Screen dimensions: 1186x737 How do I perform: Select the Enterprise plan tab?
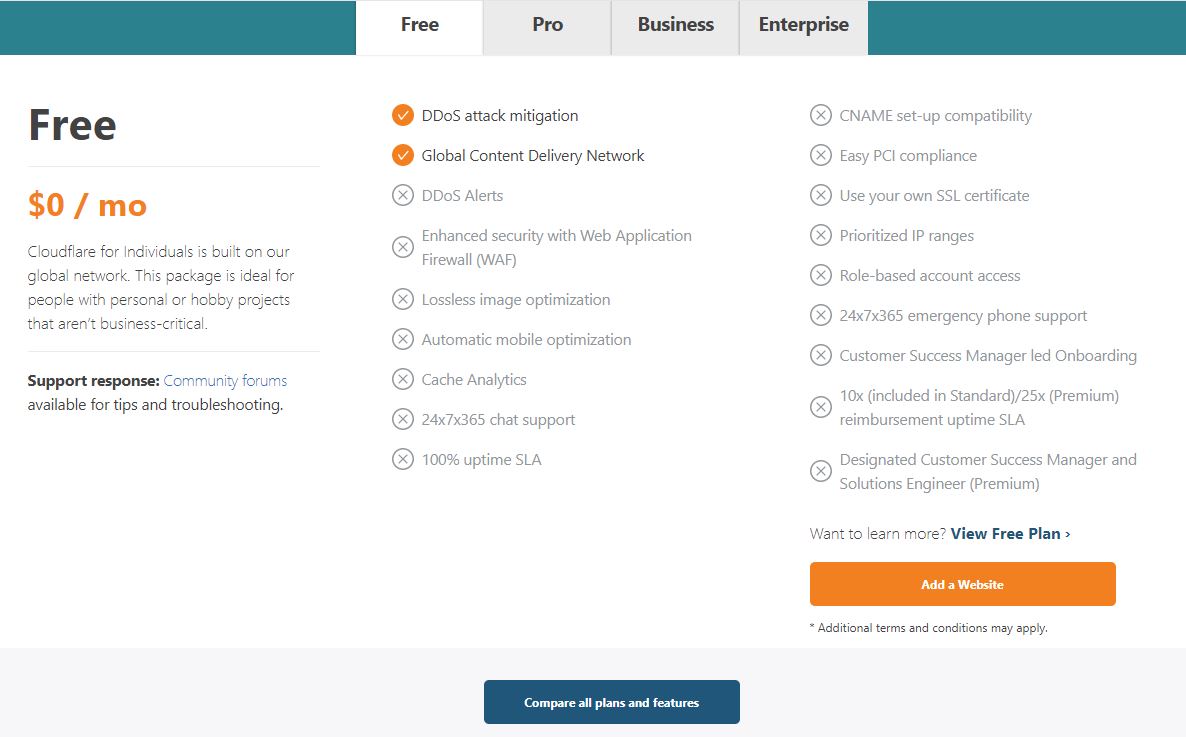point(803,26)
